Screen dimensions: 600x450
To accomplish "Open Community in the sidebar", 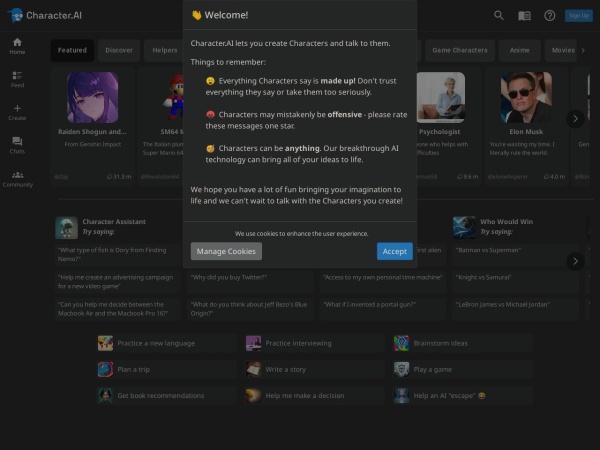I will pos(17,178).
